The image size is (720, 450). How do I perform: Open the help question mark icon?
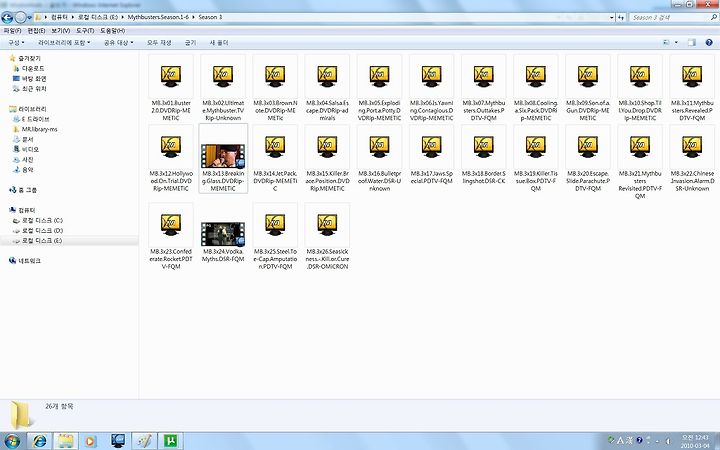709,43
